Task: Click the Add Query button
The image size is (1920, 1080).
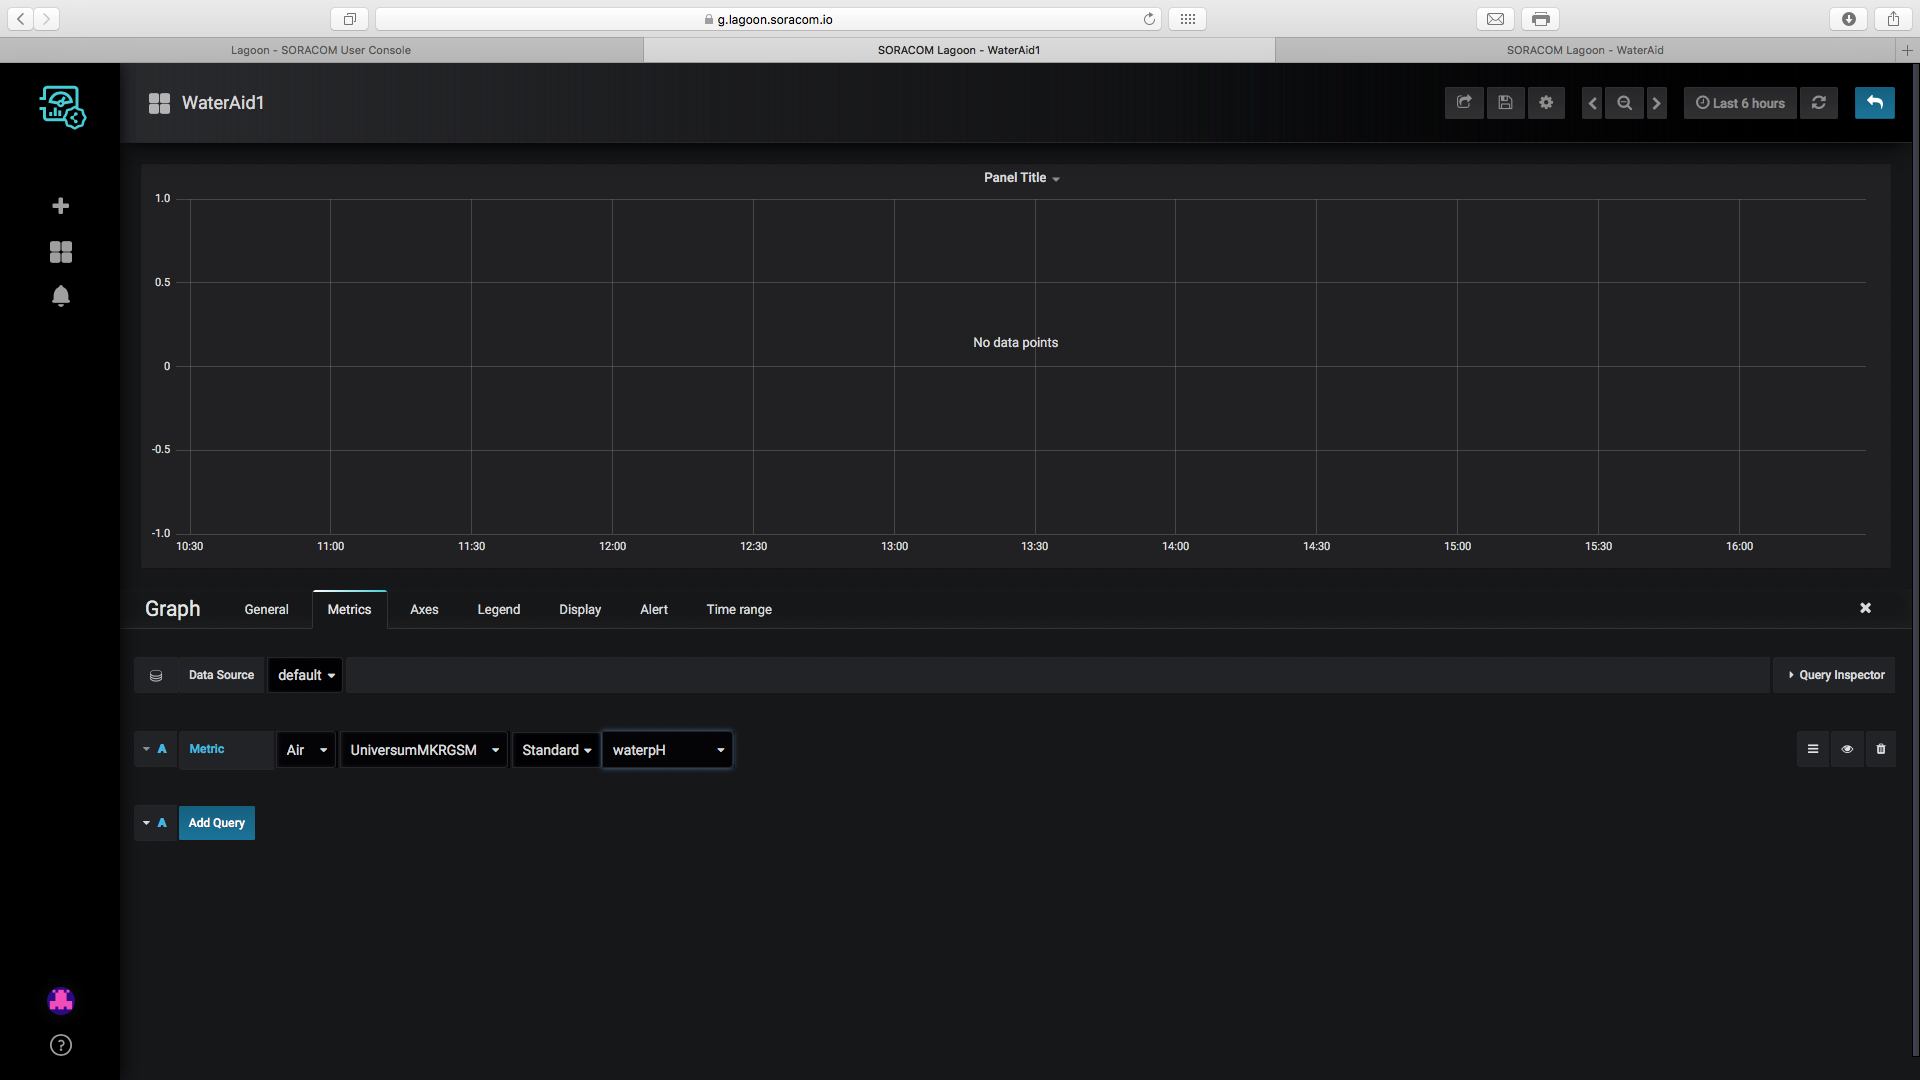Action: click(x=216, y=823)
